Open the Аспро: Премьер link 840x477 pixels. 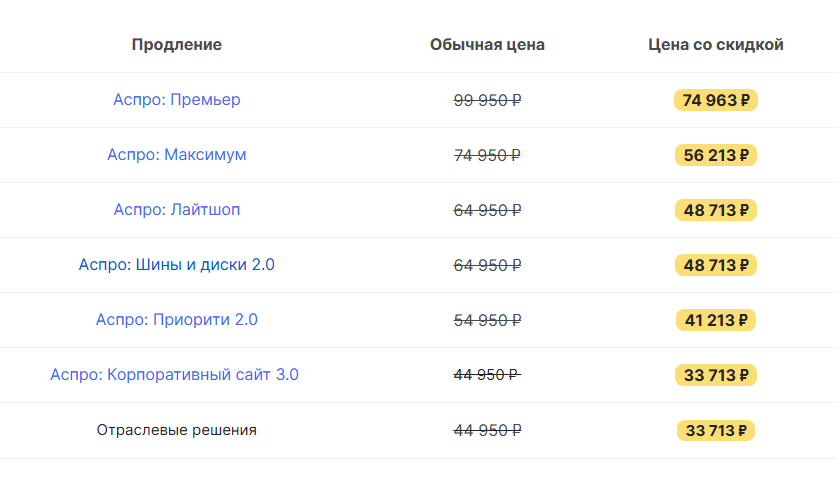click(x=177, y=100)
